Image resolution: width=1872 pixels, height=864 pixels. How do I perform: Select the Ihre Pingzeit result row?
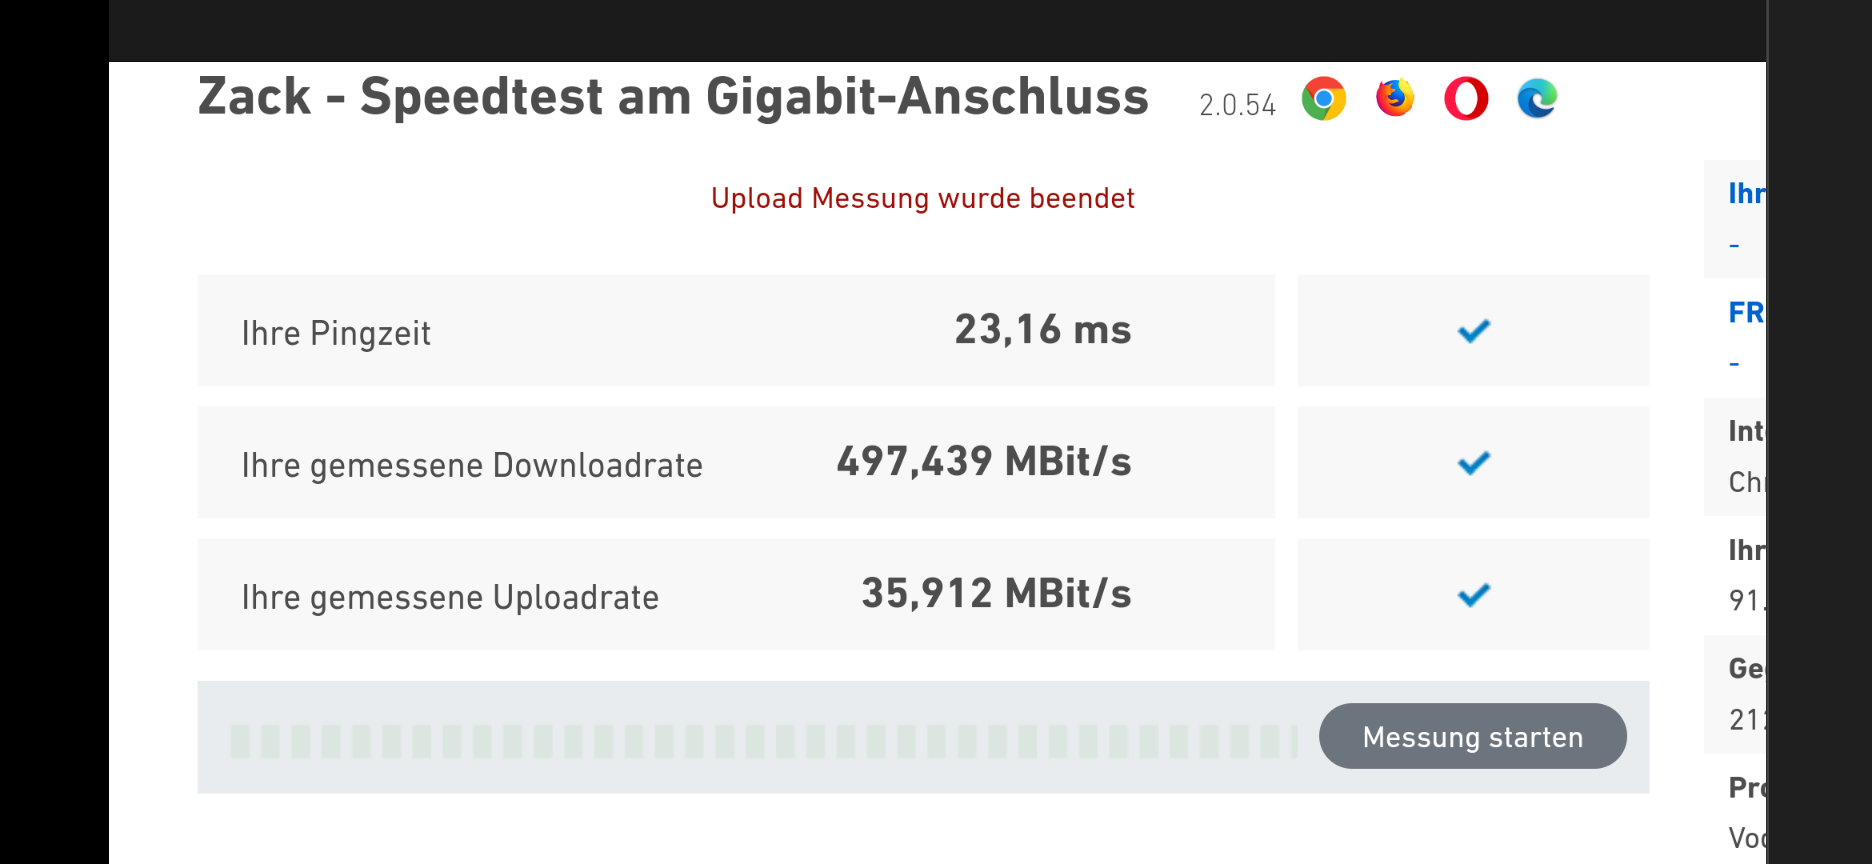[736, 331]
